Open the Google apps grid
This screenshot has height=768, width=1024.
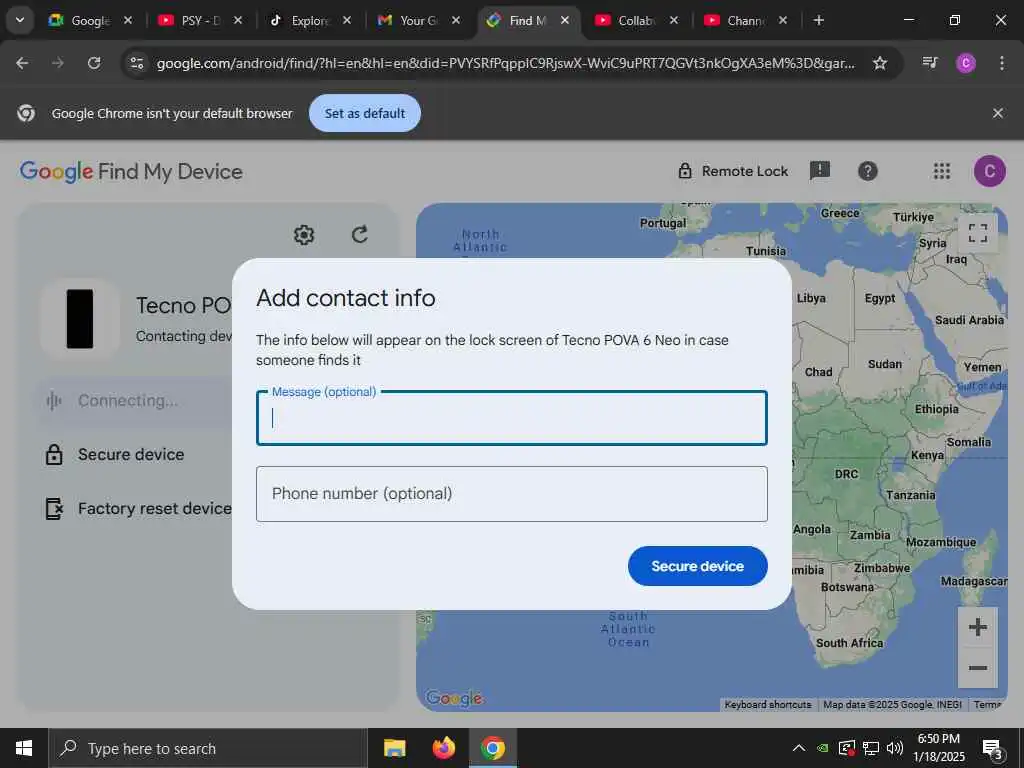942,171
